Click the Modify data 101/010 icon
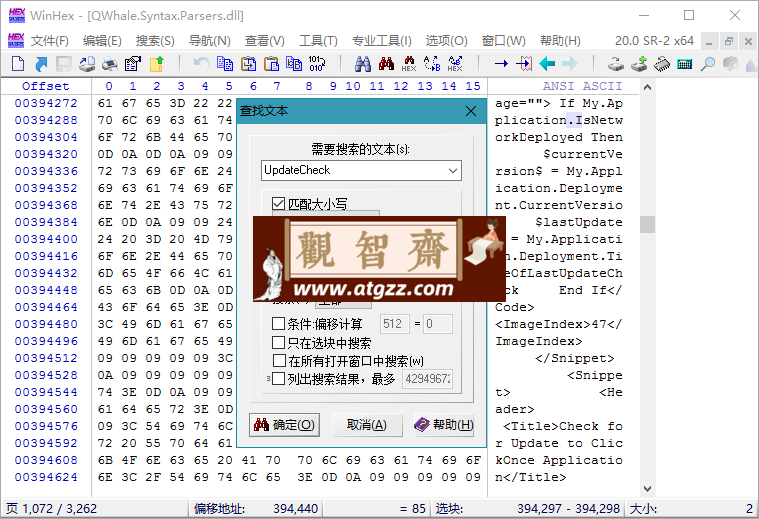This screenshot has height=519, width=759. point(317,63)
